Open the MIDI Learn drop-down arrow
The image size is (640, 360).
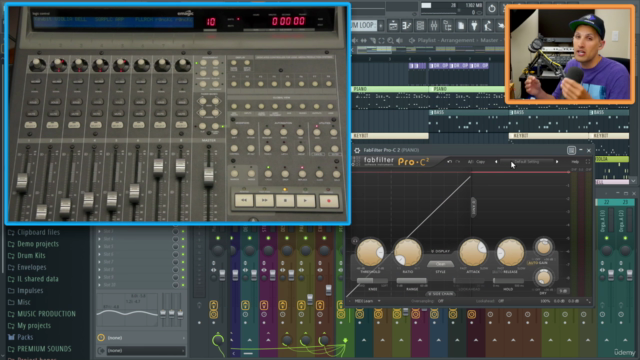coord(379,301)
